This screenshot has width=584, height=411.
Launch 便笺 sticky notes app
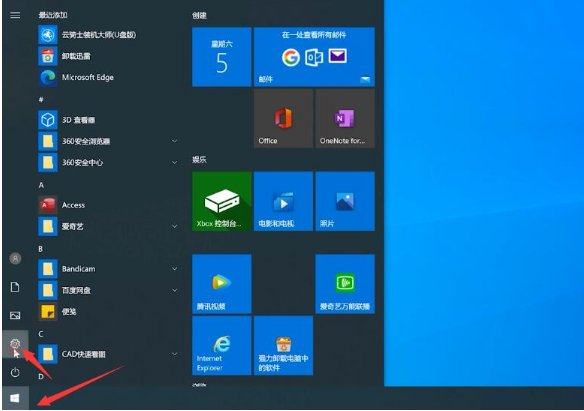point(109,312)
